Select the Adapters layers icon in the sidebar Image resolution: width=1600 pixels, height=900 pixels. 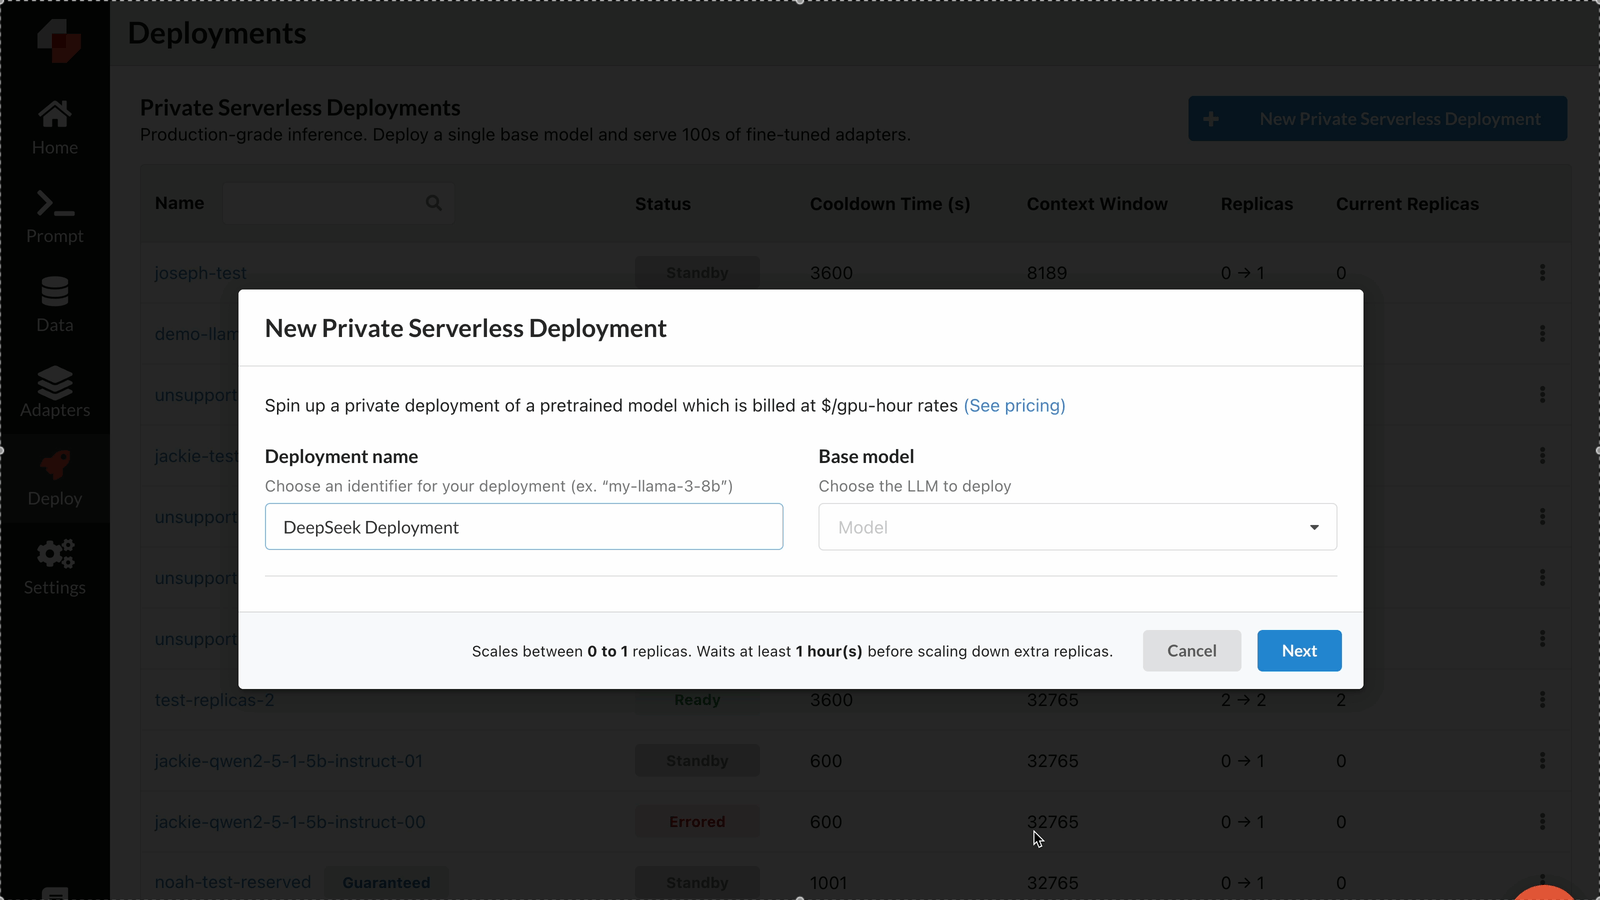click(54, 382)
